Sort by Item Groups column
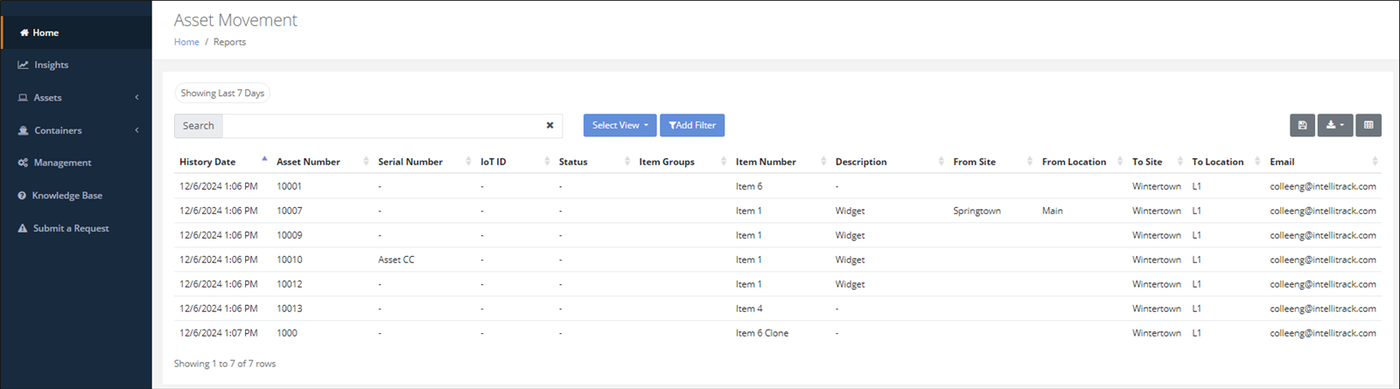 pos(682,161)
